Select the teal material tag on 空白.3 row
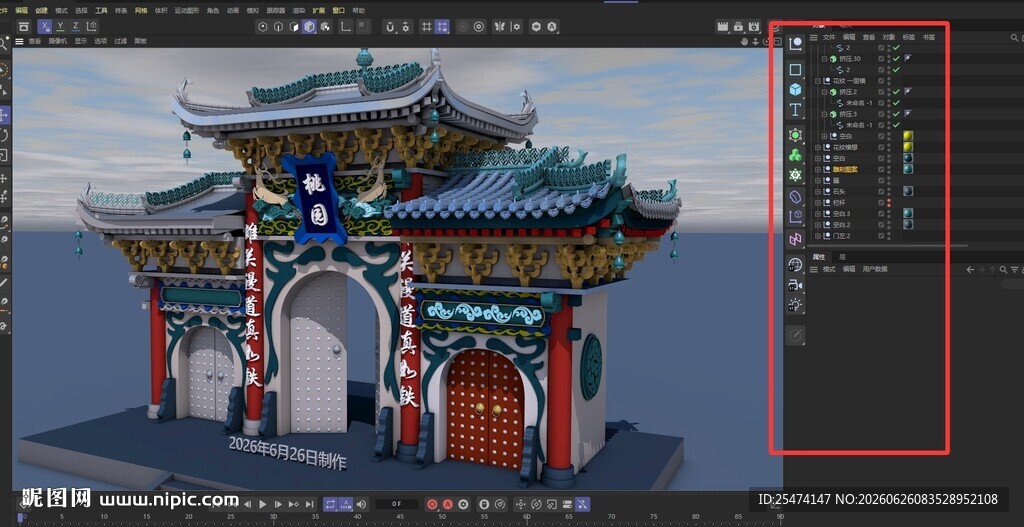 pyautogui.click(x=908, y=214)
